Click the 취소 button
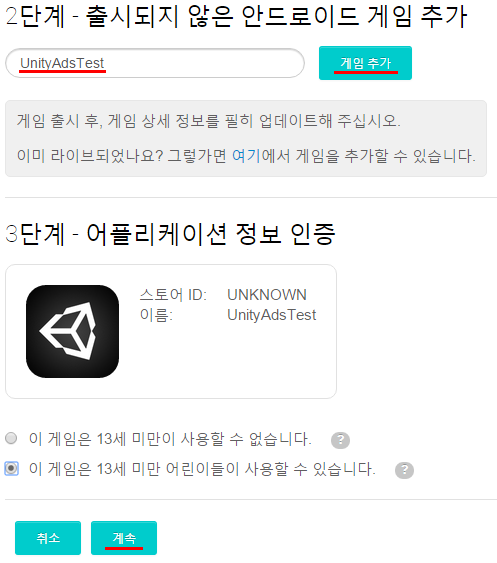 [x=48, y=538]
